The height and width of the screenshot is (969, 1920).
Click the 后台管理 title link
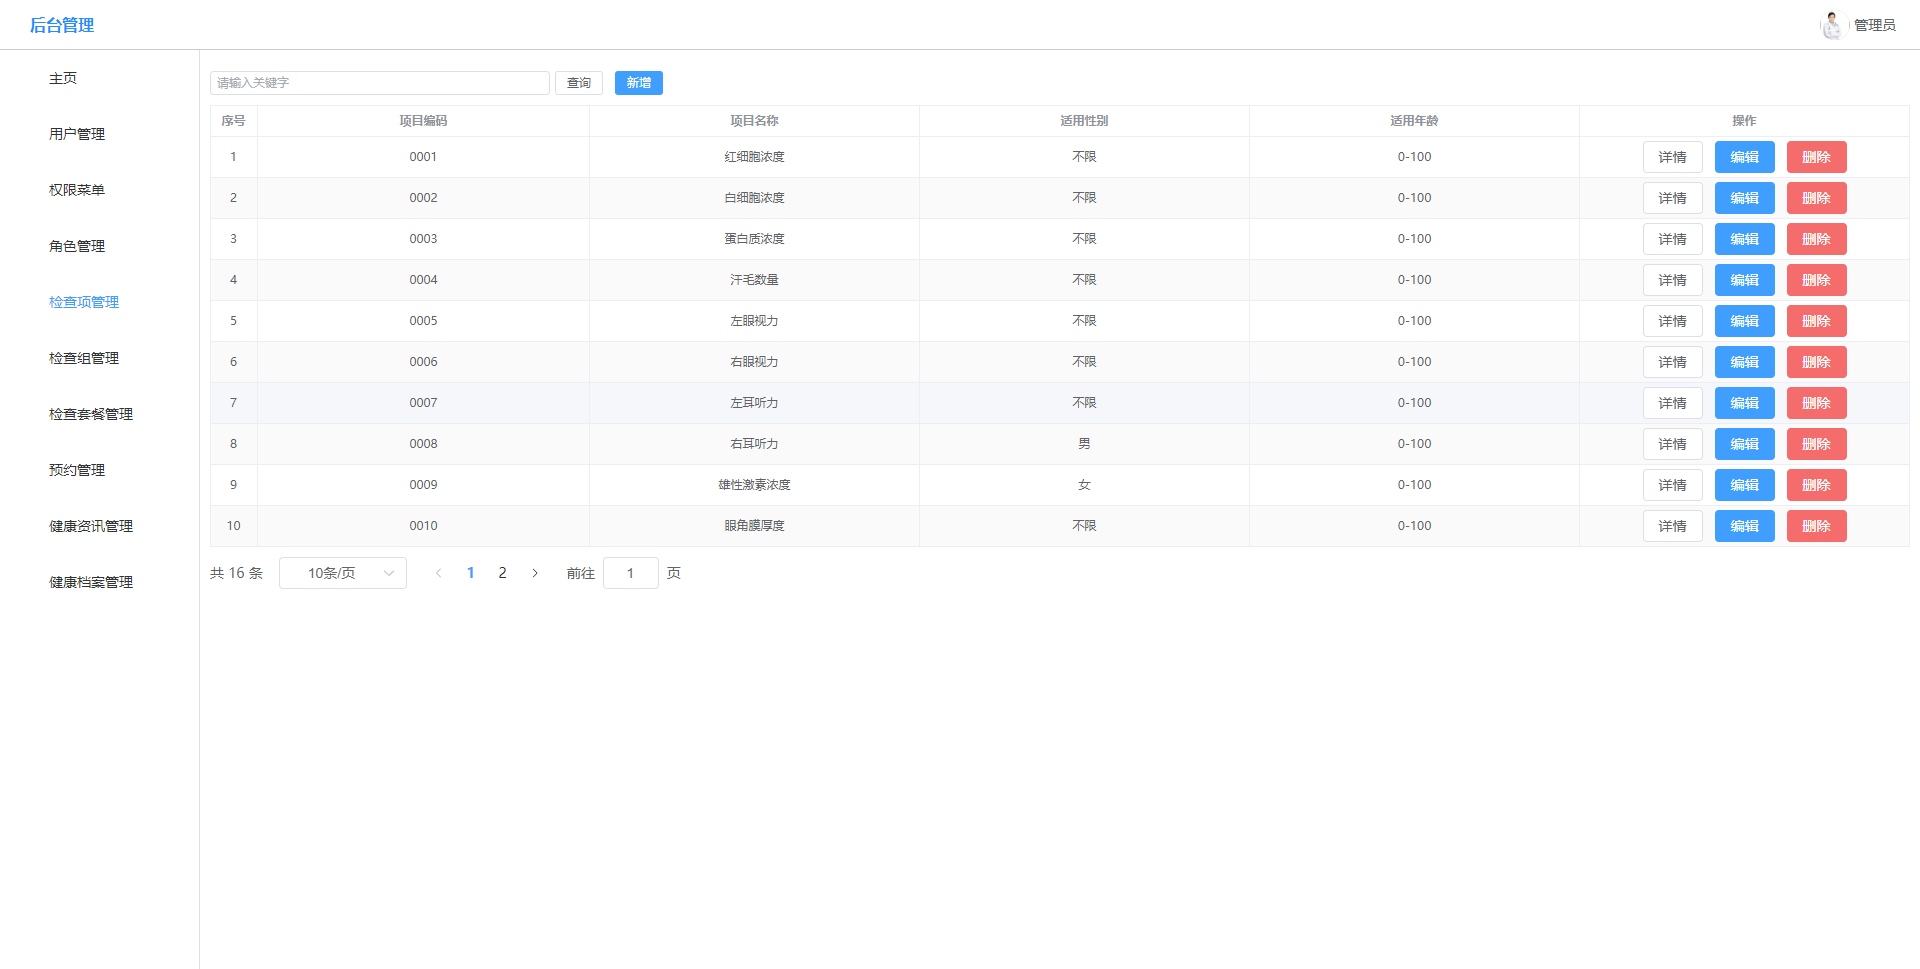[x=62, y=25]
